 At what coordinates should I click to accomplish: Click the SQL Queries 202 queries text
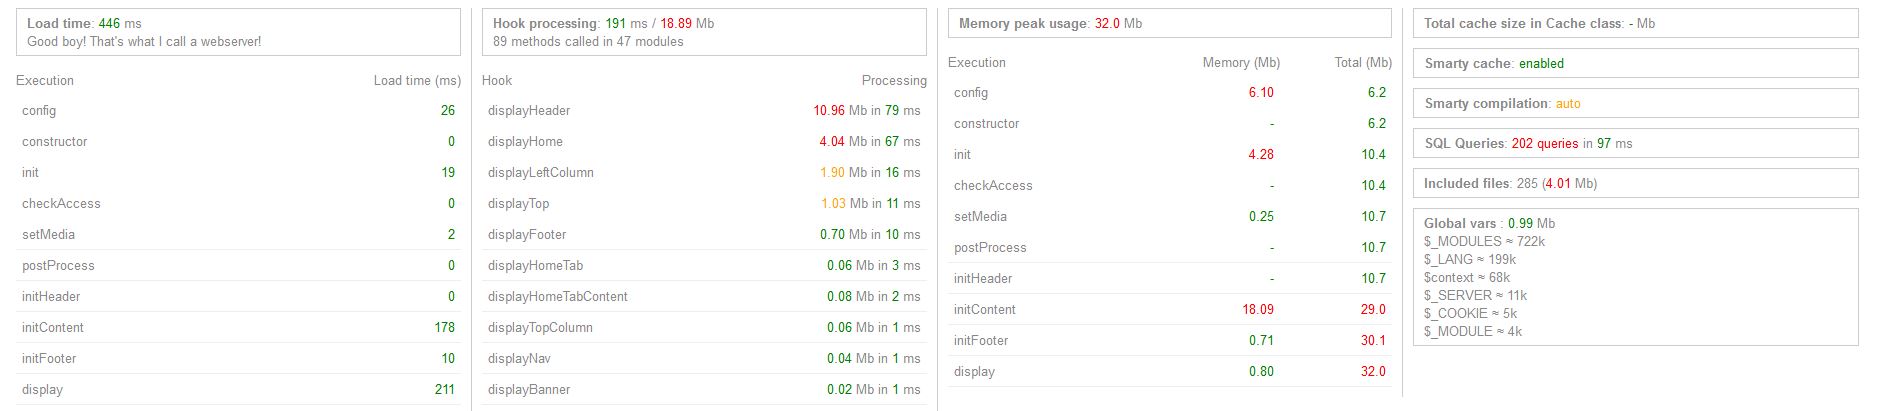(1545, 143)
